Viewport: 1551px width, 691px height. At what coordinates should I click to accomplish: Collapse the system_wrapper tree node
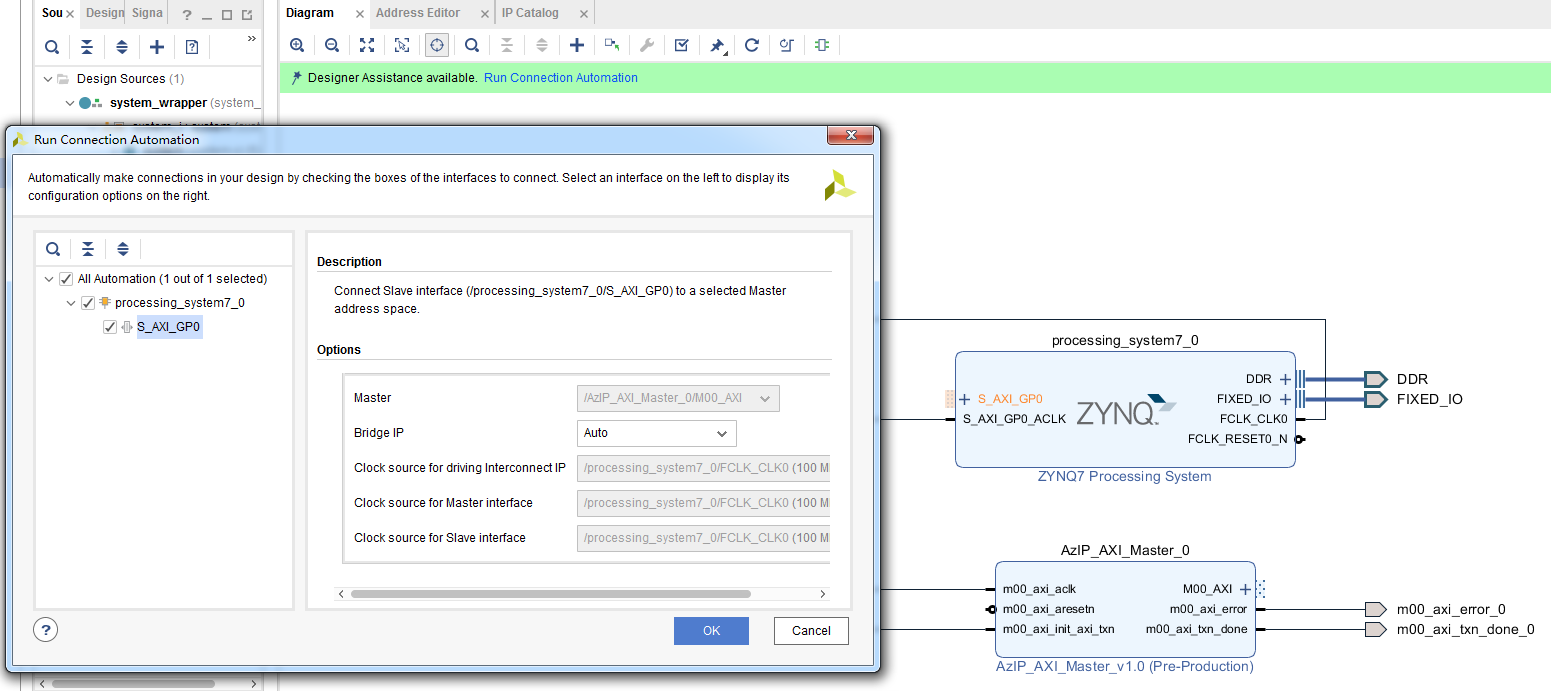pos(69,103)
